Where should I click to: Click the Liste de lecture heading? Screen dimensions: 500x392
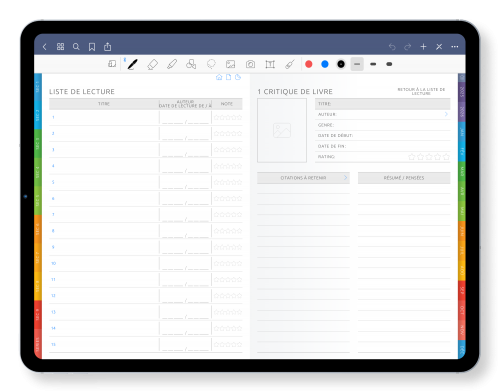point(82,92)
